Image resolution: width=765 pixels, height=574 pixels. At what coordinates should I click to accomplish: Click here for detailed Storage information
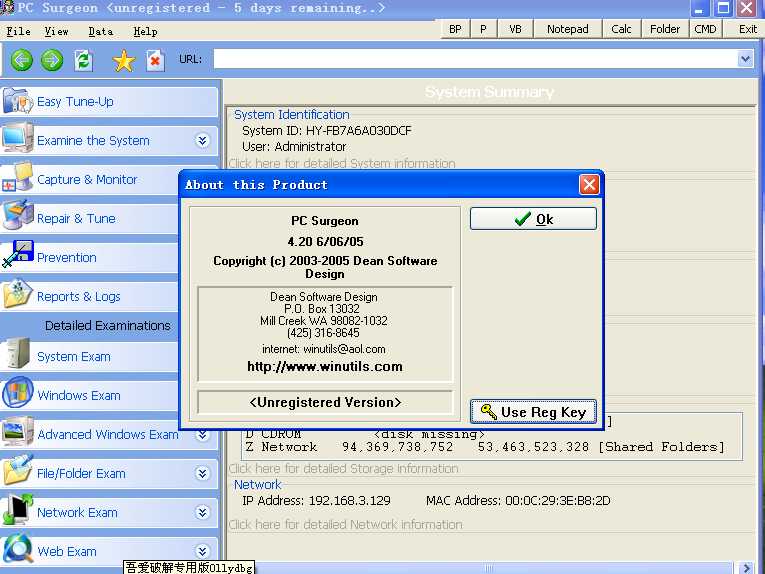[343, 469]
